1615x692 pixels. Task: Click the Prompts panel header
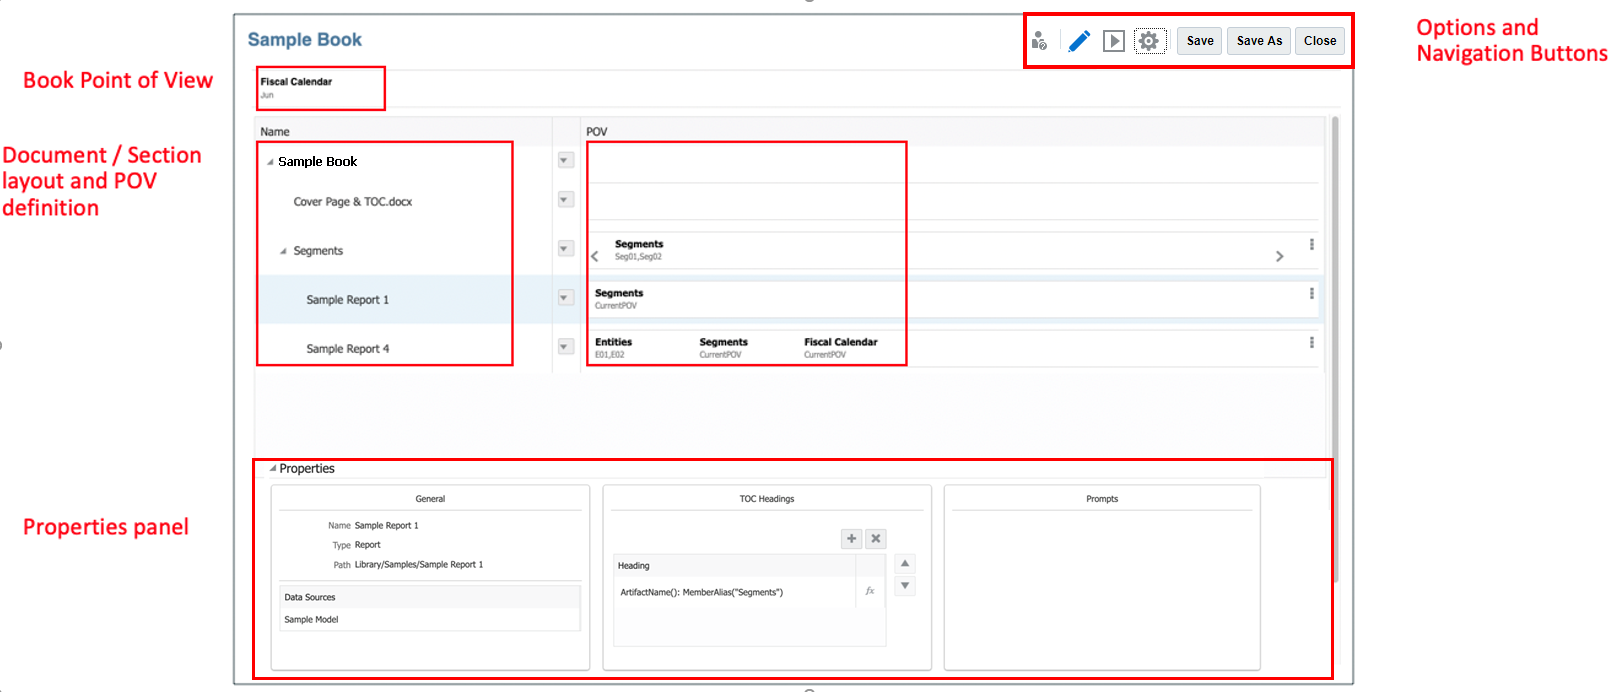point(1102,499)
